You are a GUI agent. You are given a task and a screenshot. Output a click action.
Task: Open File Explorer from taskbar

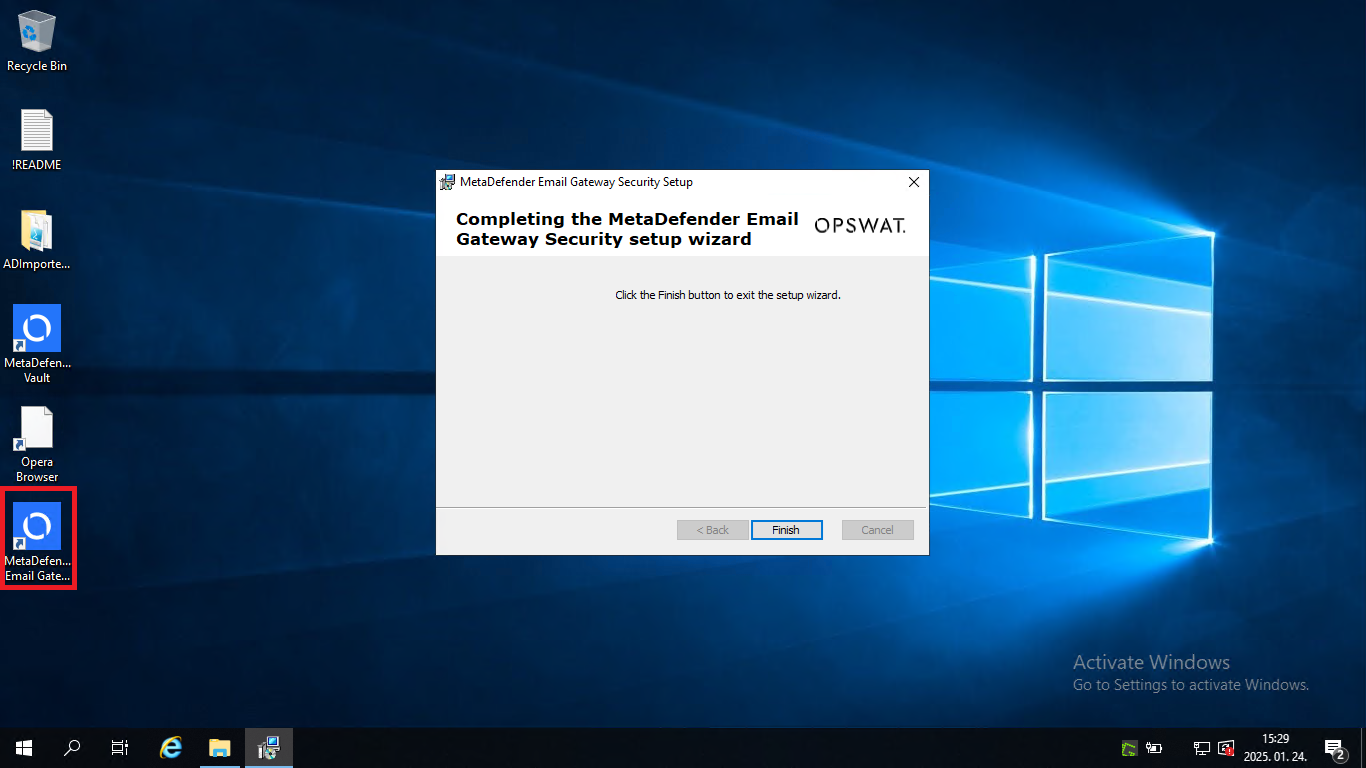tap(220, 747)
